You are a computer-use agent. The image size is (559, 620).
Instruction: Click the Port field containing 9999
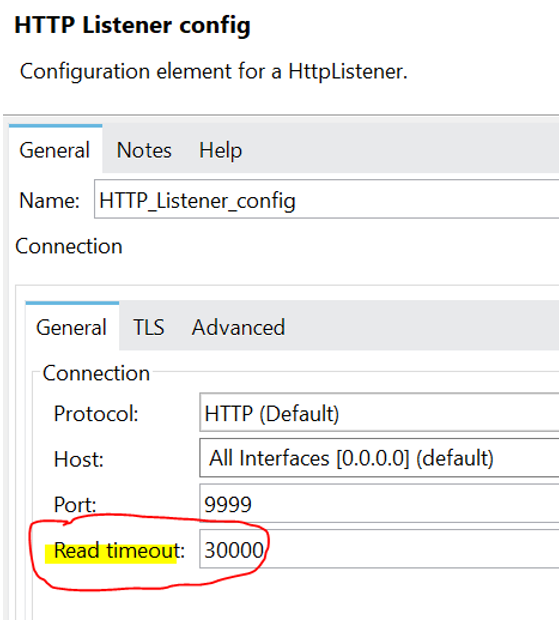379,503
